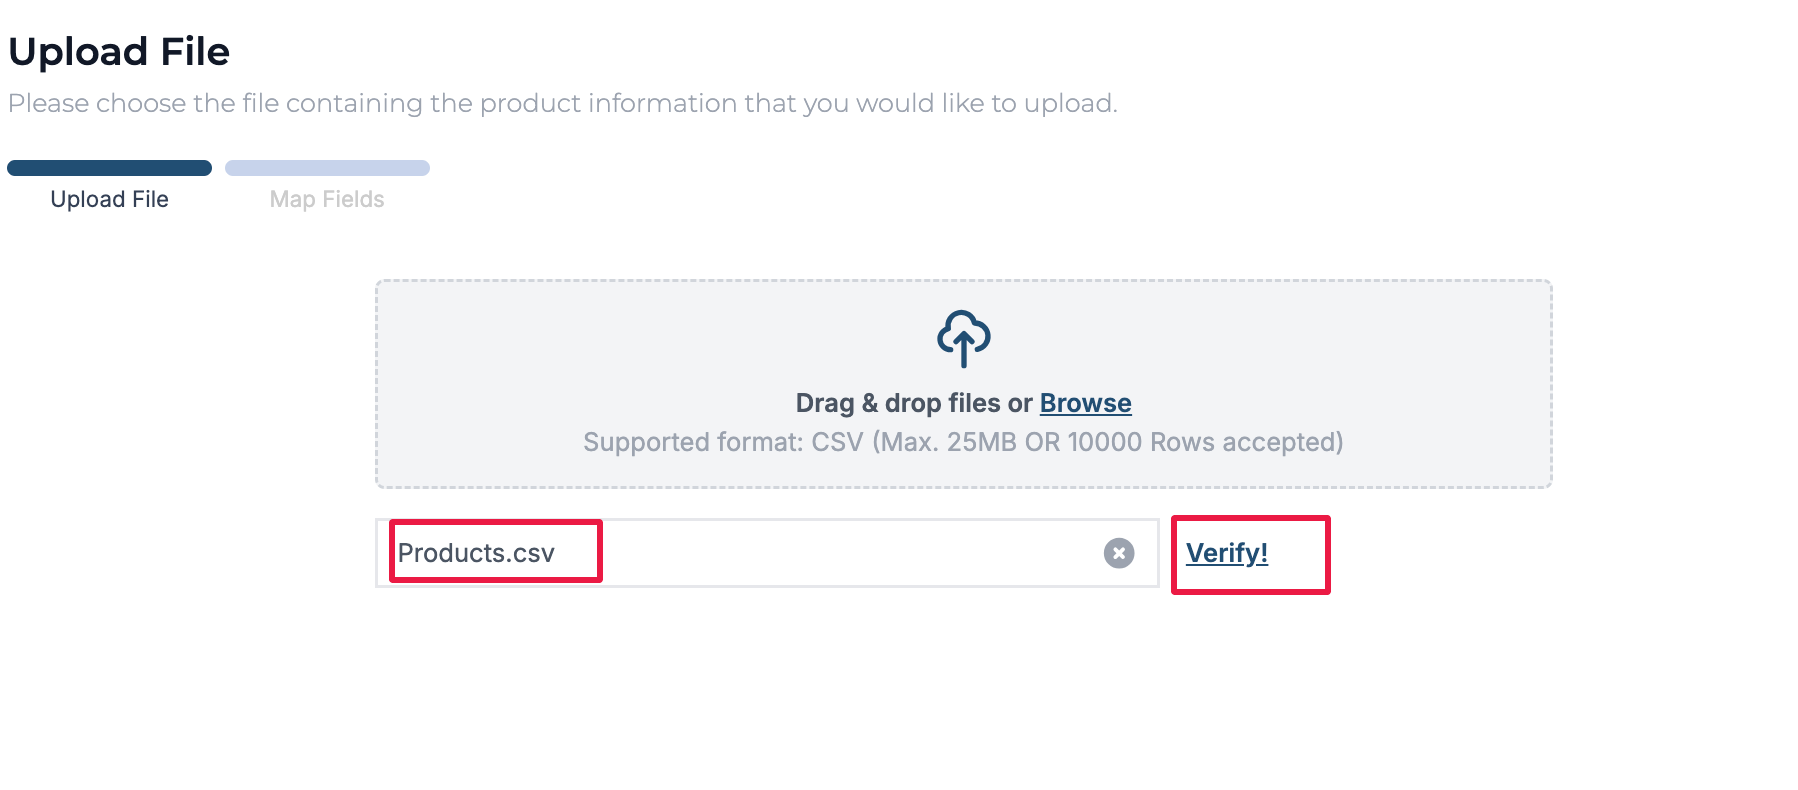
Task: Click the upward arrow inside the cloud
Action: [x=963, y=350]
